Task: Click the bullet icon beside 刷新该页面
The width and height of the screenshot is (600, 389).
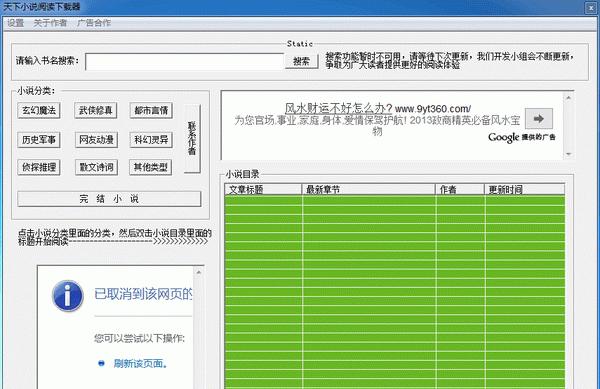Action: [101, 363]
